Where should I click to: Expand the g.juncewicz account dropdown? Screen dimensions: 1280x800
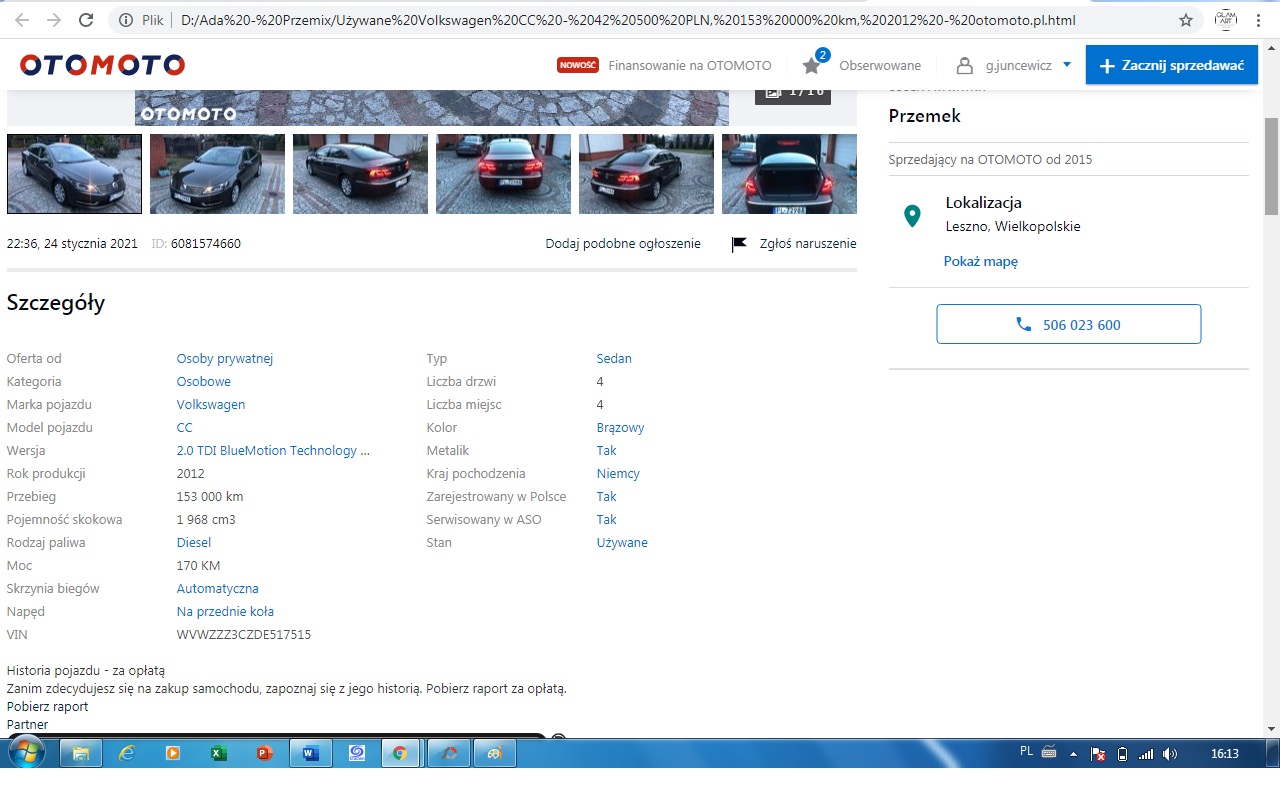point(1066,65)
